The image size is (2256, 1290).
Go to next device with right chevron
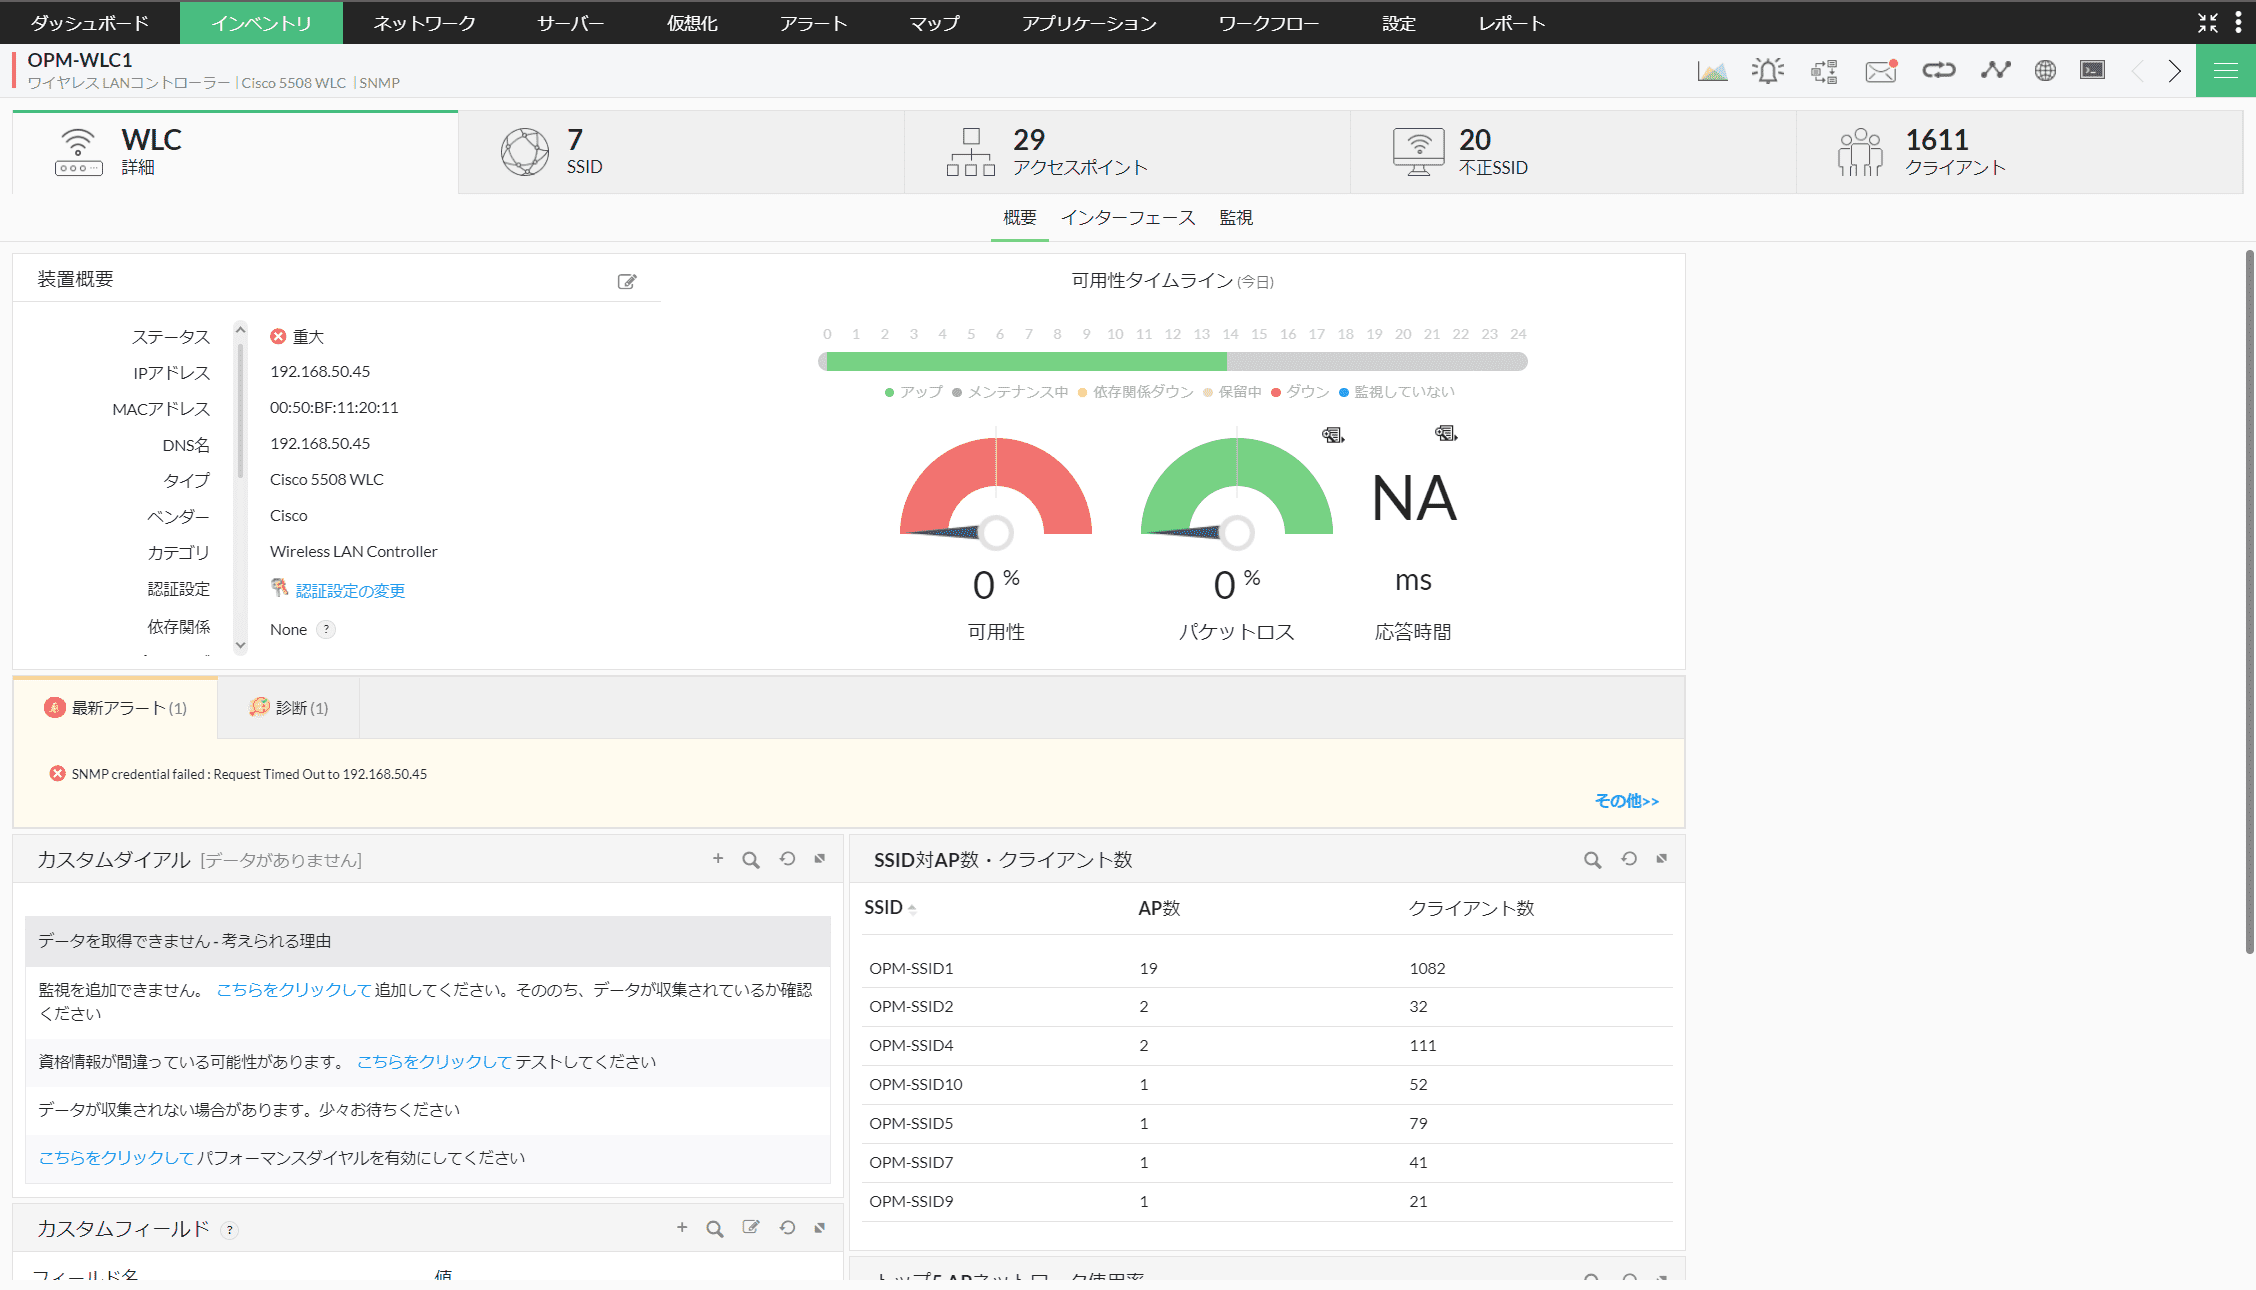tap(2173, 70)
